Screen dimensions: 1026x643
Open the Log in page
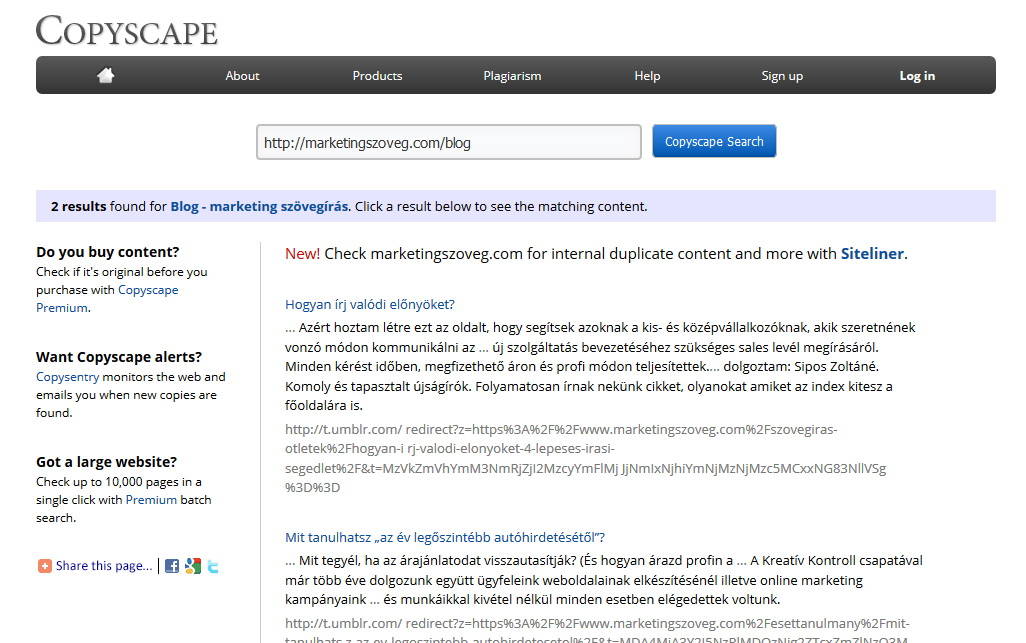(917, 76)
